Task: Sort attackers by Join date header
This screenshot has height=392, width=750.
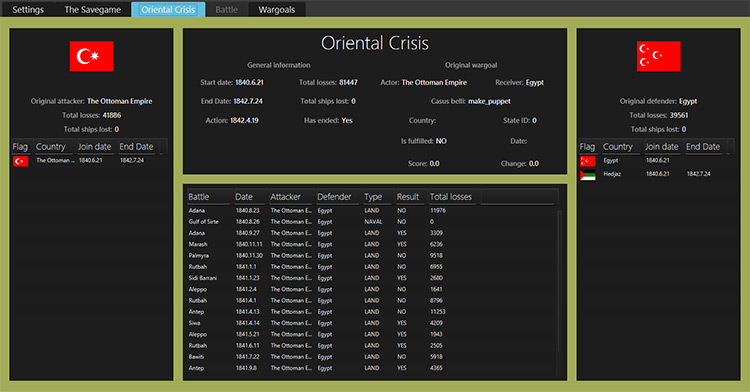Action: click(96, 147)
